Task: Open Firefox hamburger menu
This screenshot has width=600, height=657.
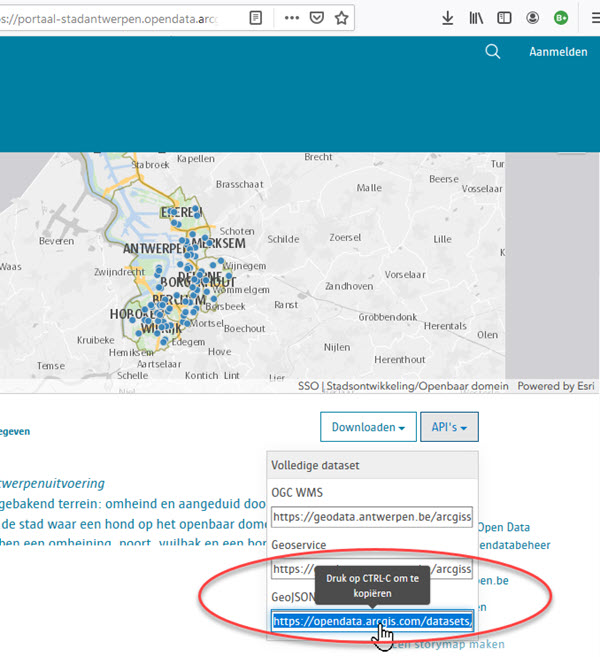Action: pyautogui.click(x=595, y=18)
